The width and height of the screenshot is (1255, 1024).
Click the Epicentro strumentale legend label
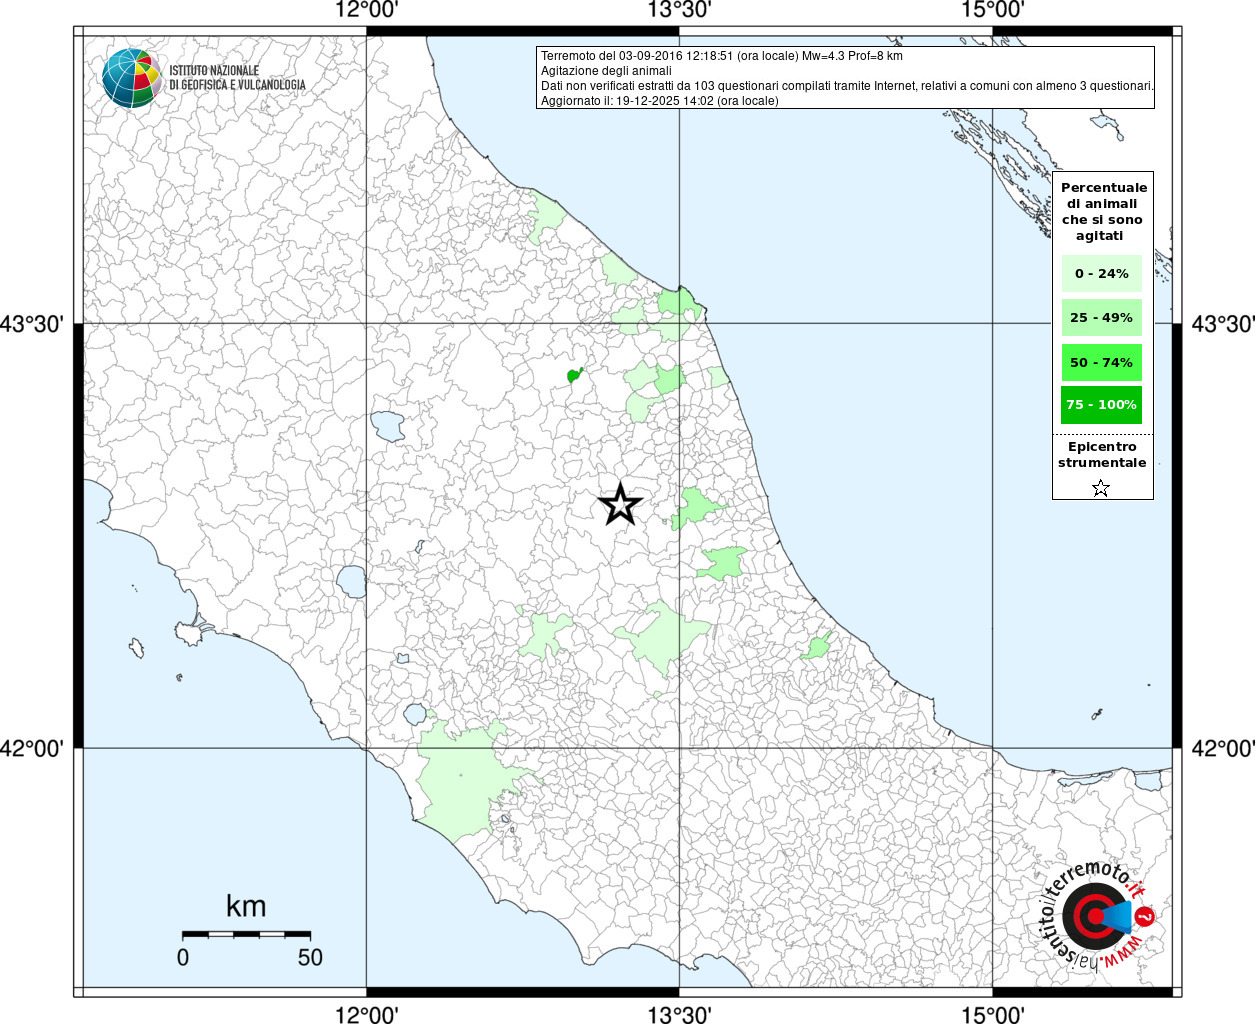(1102, 455)
